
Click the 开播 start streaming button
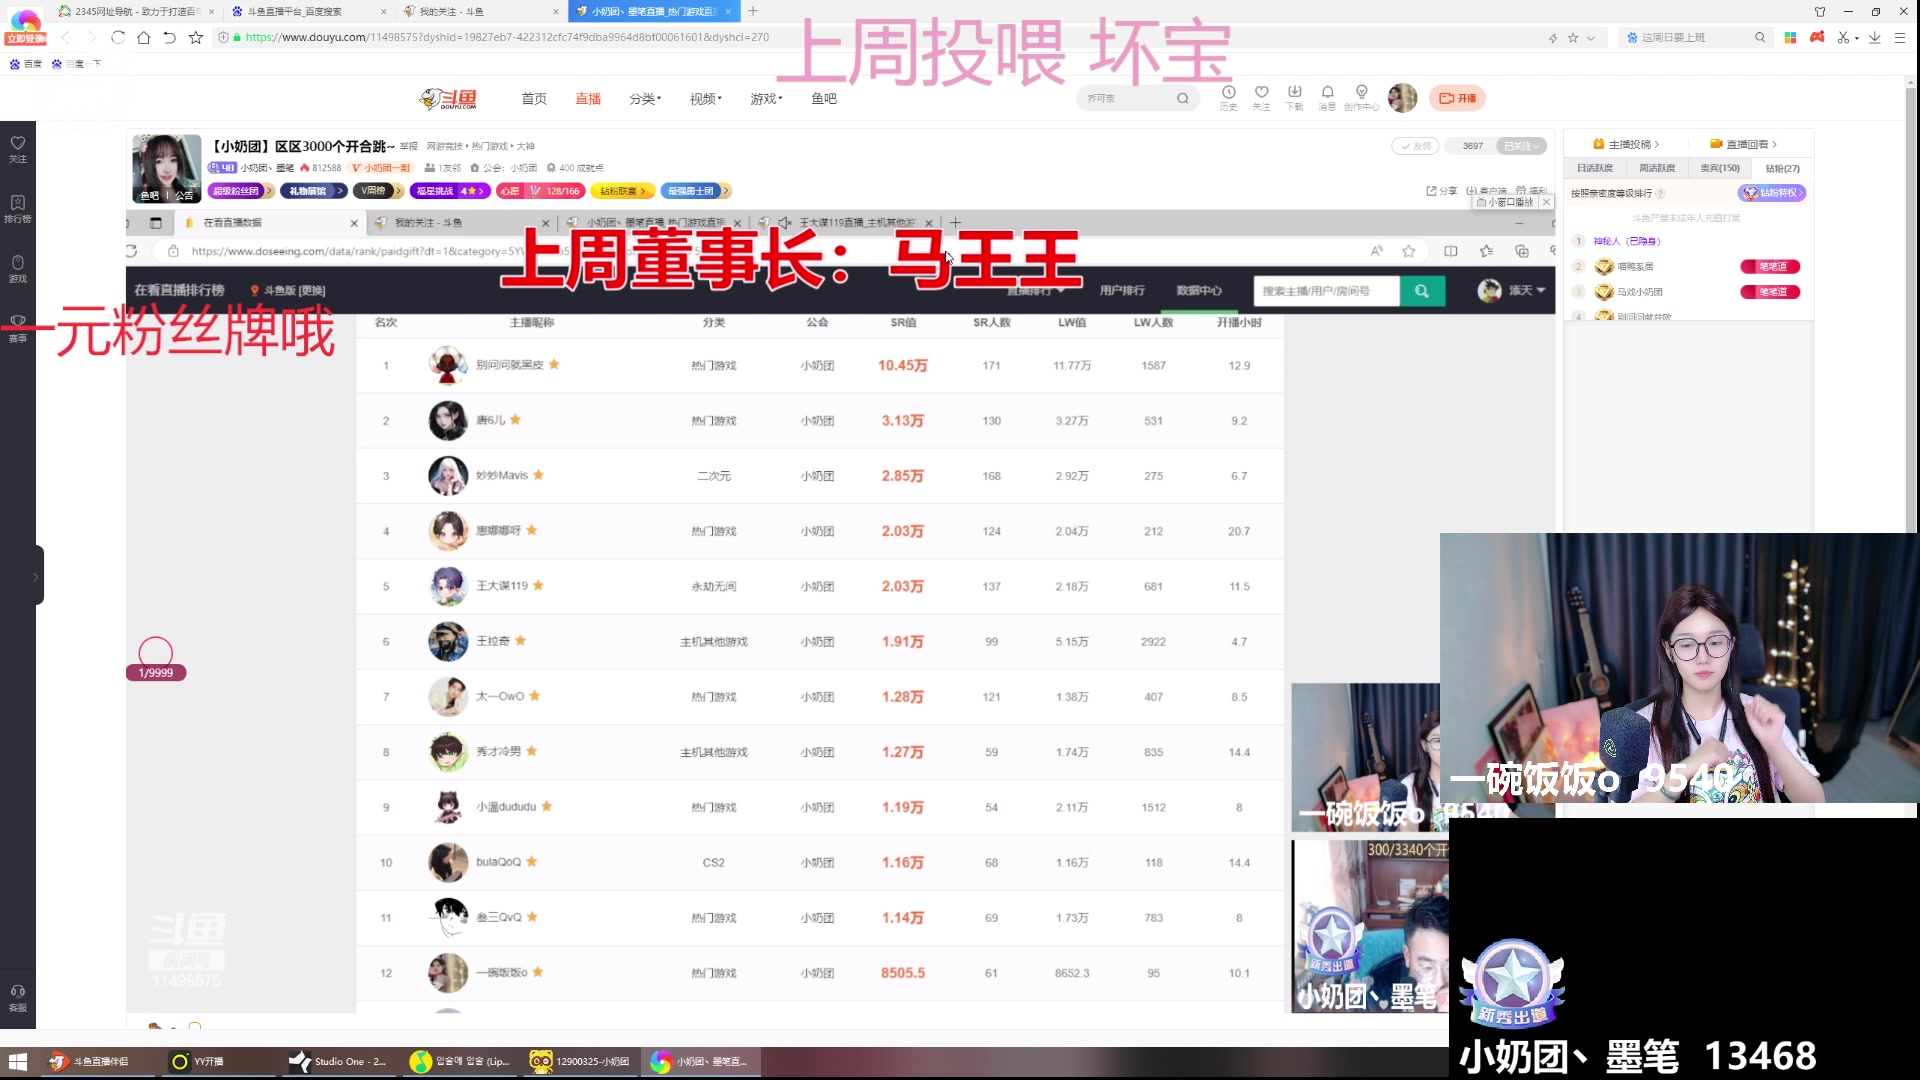click(x=1457, y=98)
